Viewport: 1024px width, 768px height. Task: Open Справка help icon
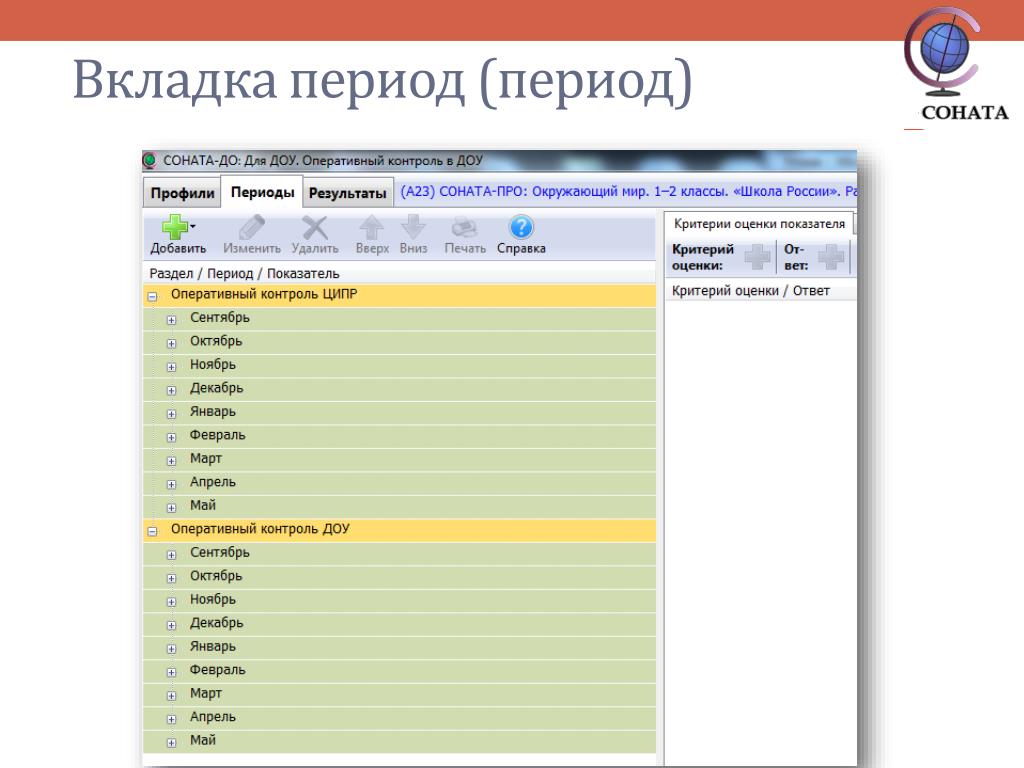pos(520,227)
